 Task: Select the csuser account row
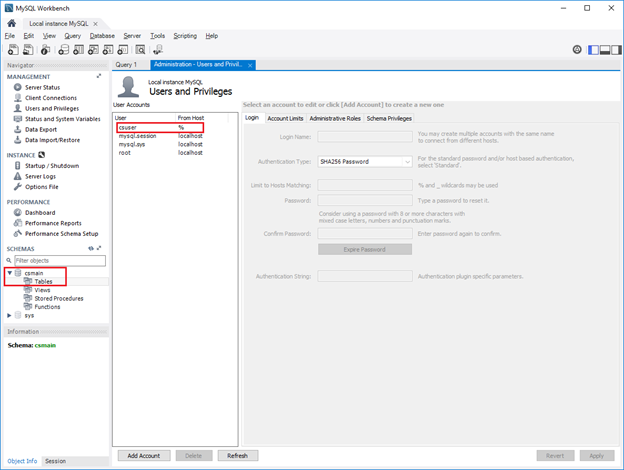(x=160, y=127)
